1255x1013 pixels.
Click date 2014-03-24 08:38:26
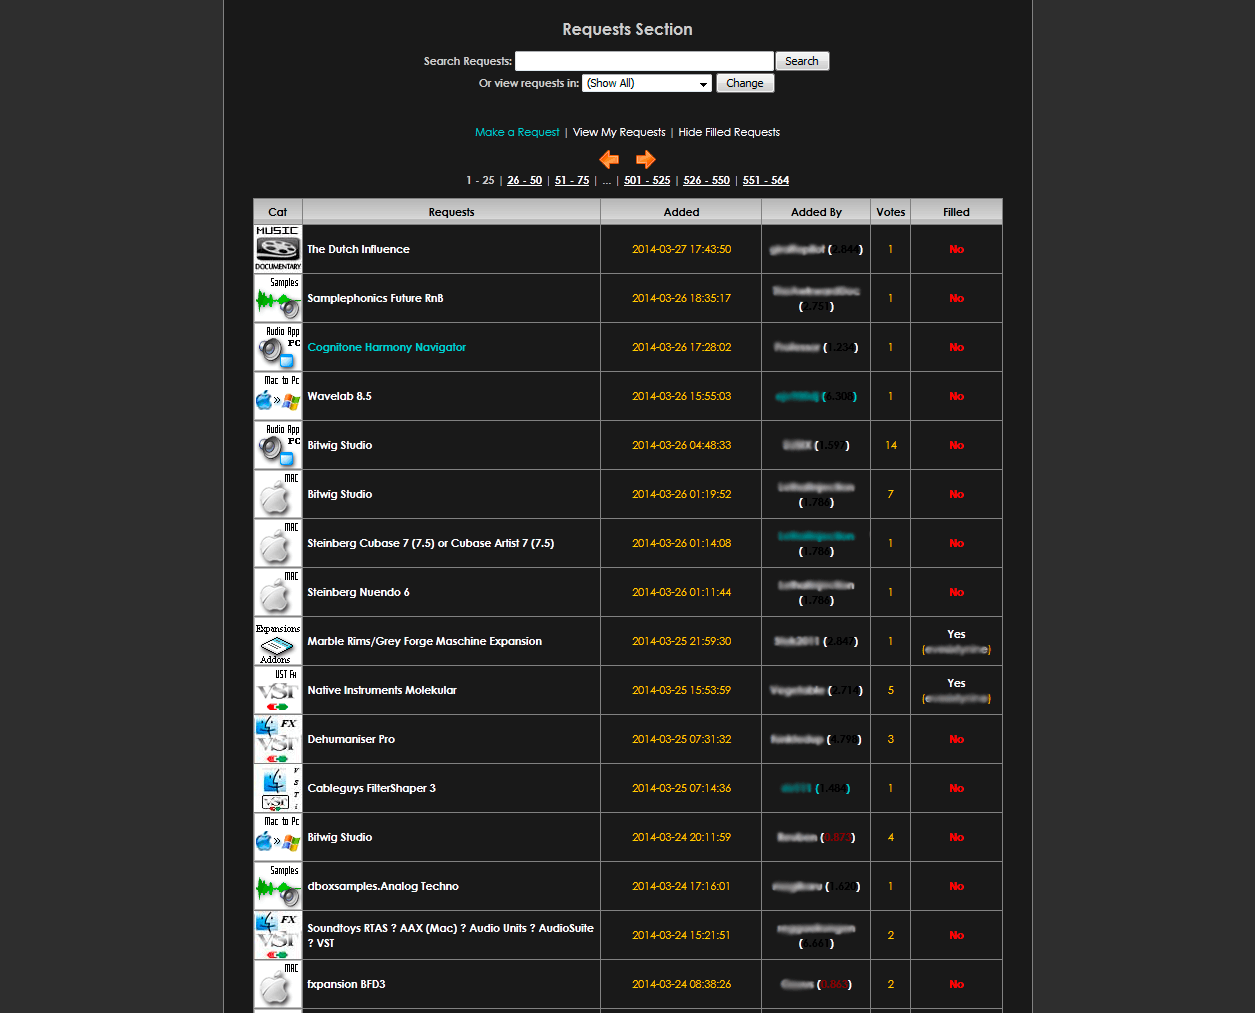pyautogui.click(x=681, y=984)
